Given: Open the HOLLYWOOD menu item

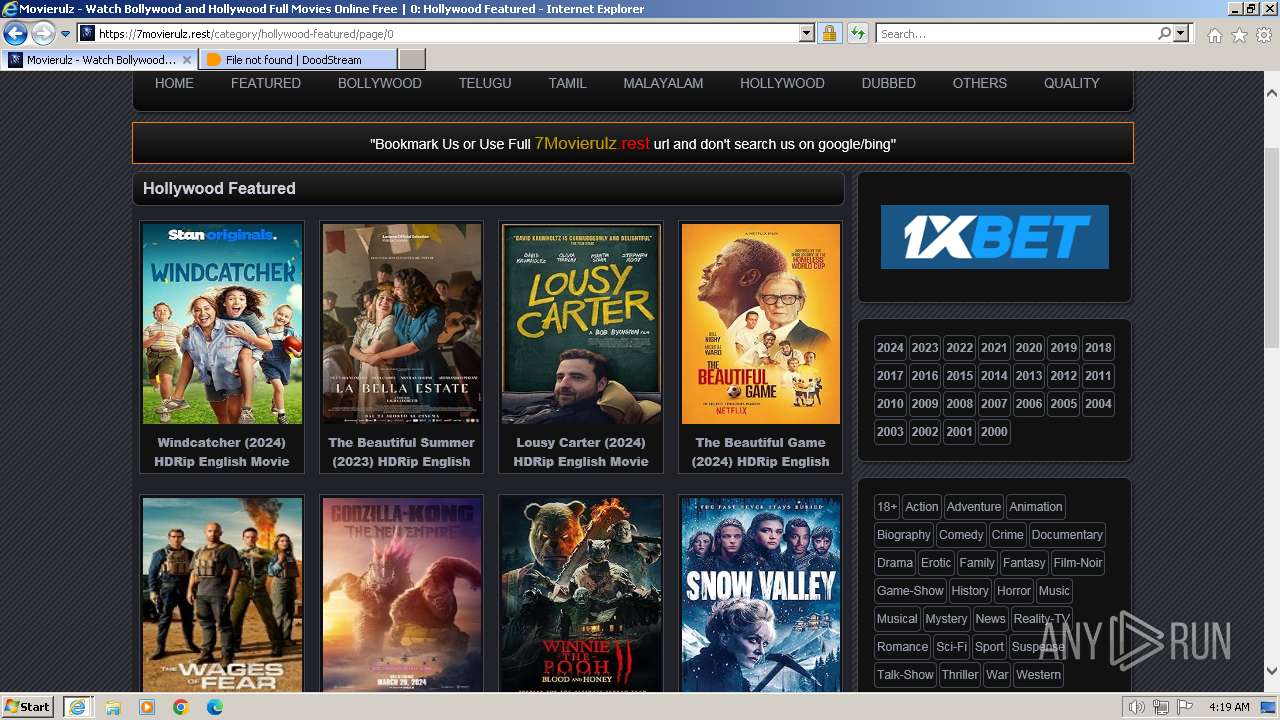Looking at the screenshot, I should pyautogui.click(x=782, y=83).
